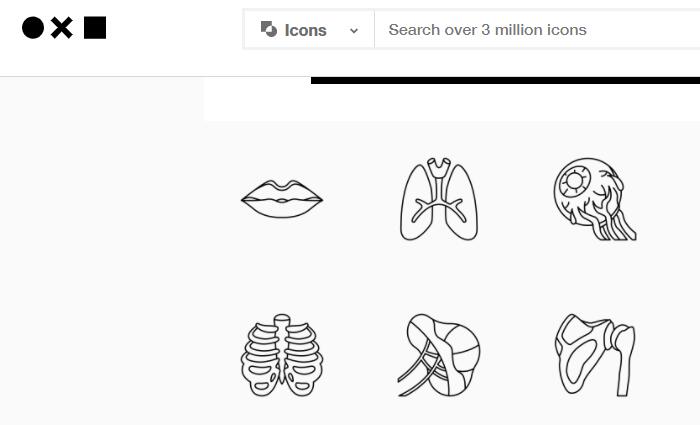The width and height of the screenshot is (700, 425).
Task: Focus the Search over 3 million icons field
Action: (x=537, y=30)
